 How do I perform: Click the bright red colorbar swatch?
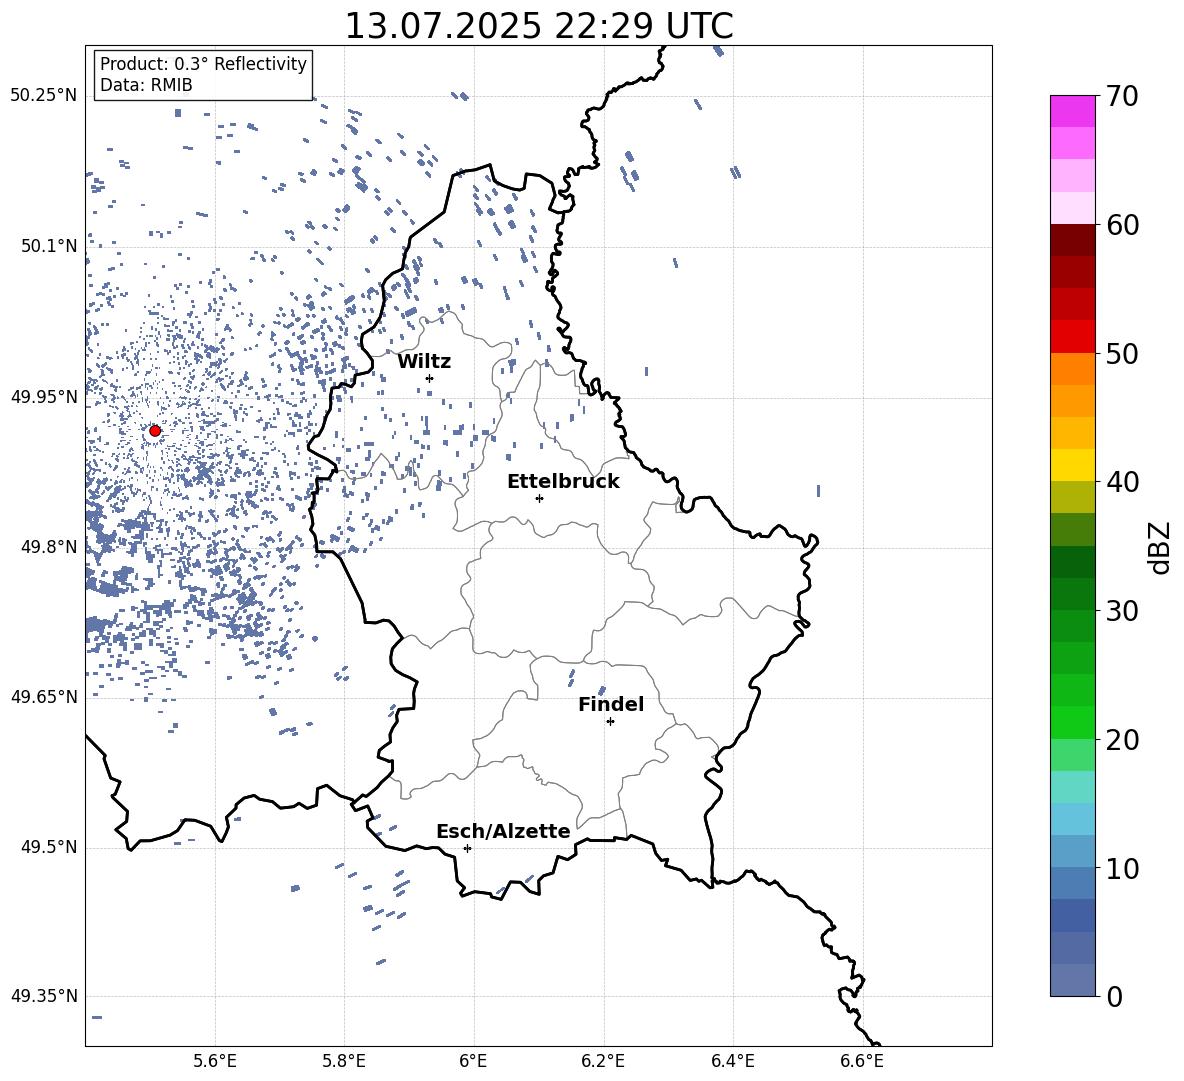click(1073, 337)
